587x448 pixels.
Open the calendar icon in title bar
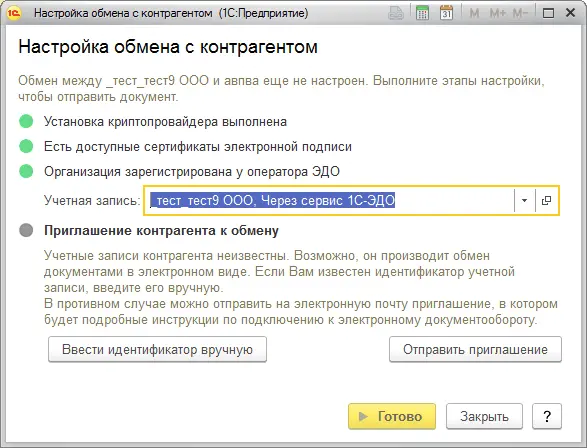point(446,13)
